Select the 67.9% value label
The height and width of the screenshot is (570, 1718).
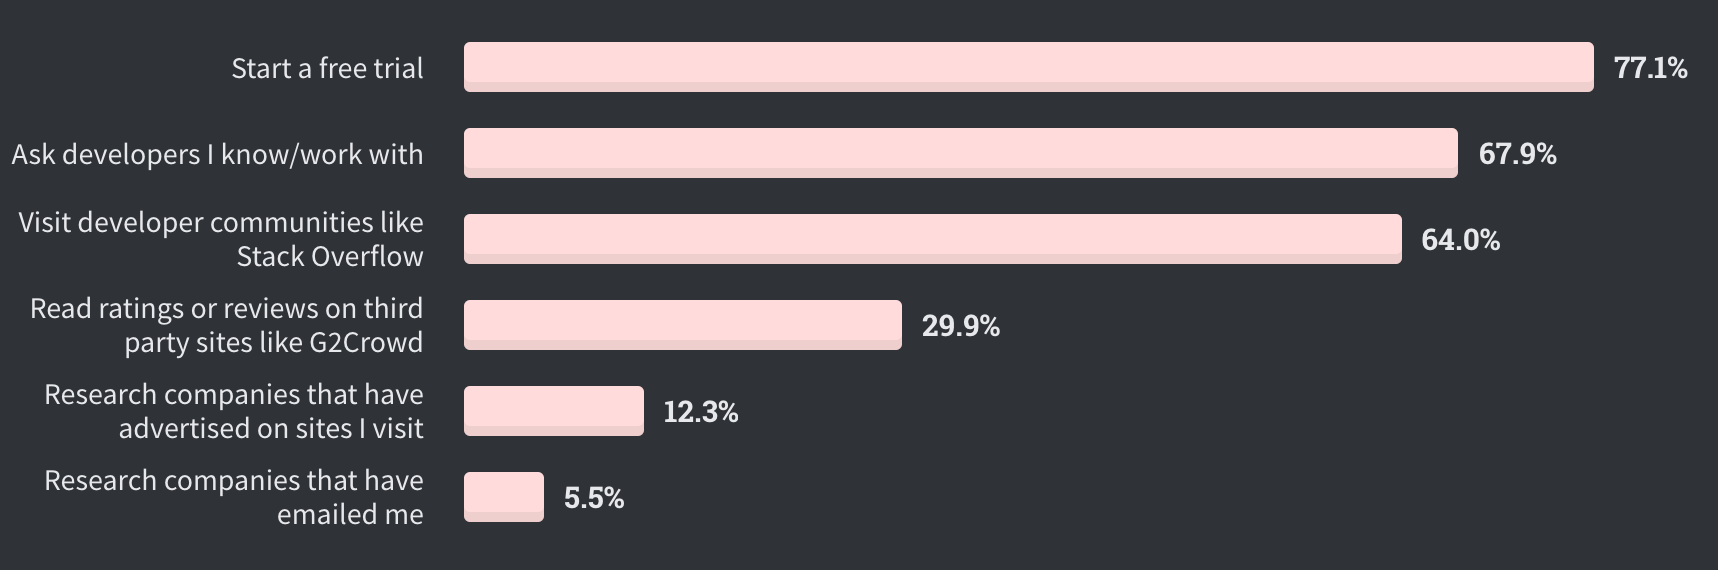(x=1517, y=154)
